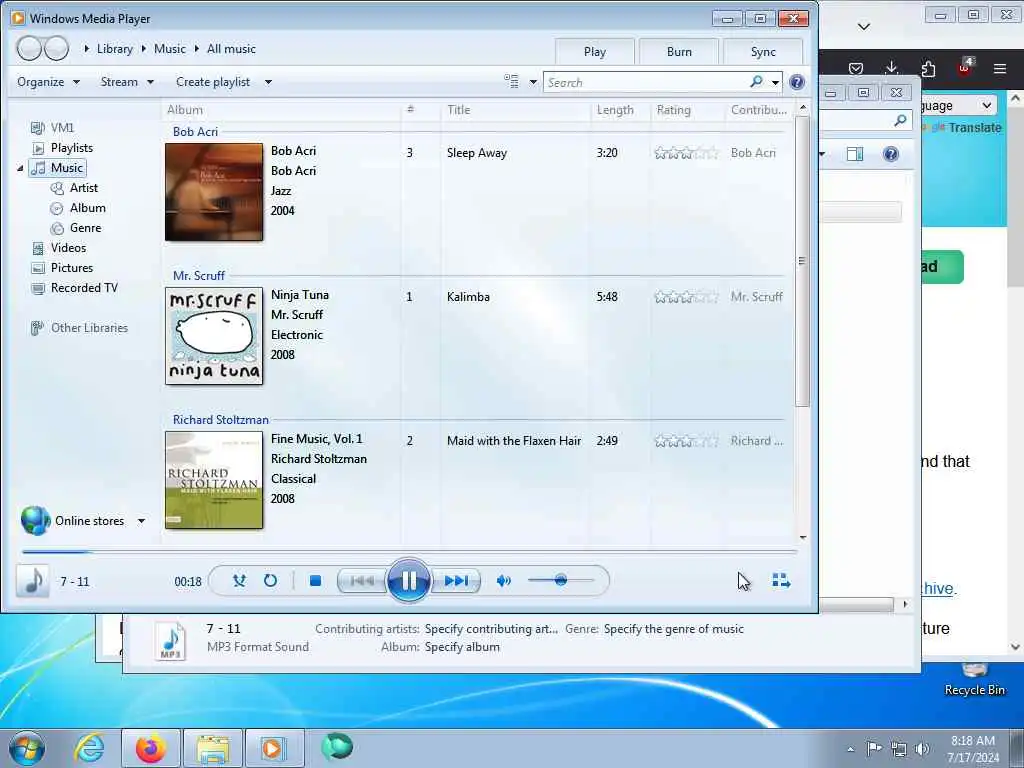Viewport: 1024px width, 768px height.
Task: Stop playback with the stop button
Action: (x=315, y=581)
